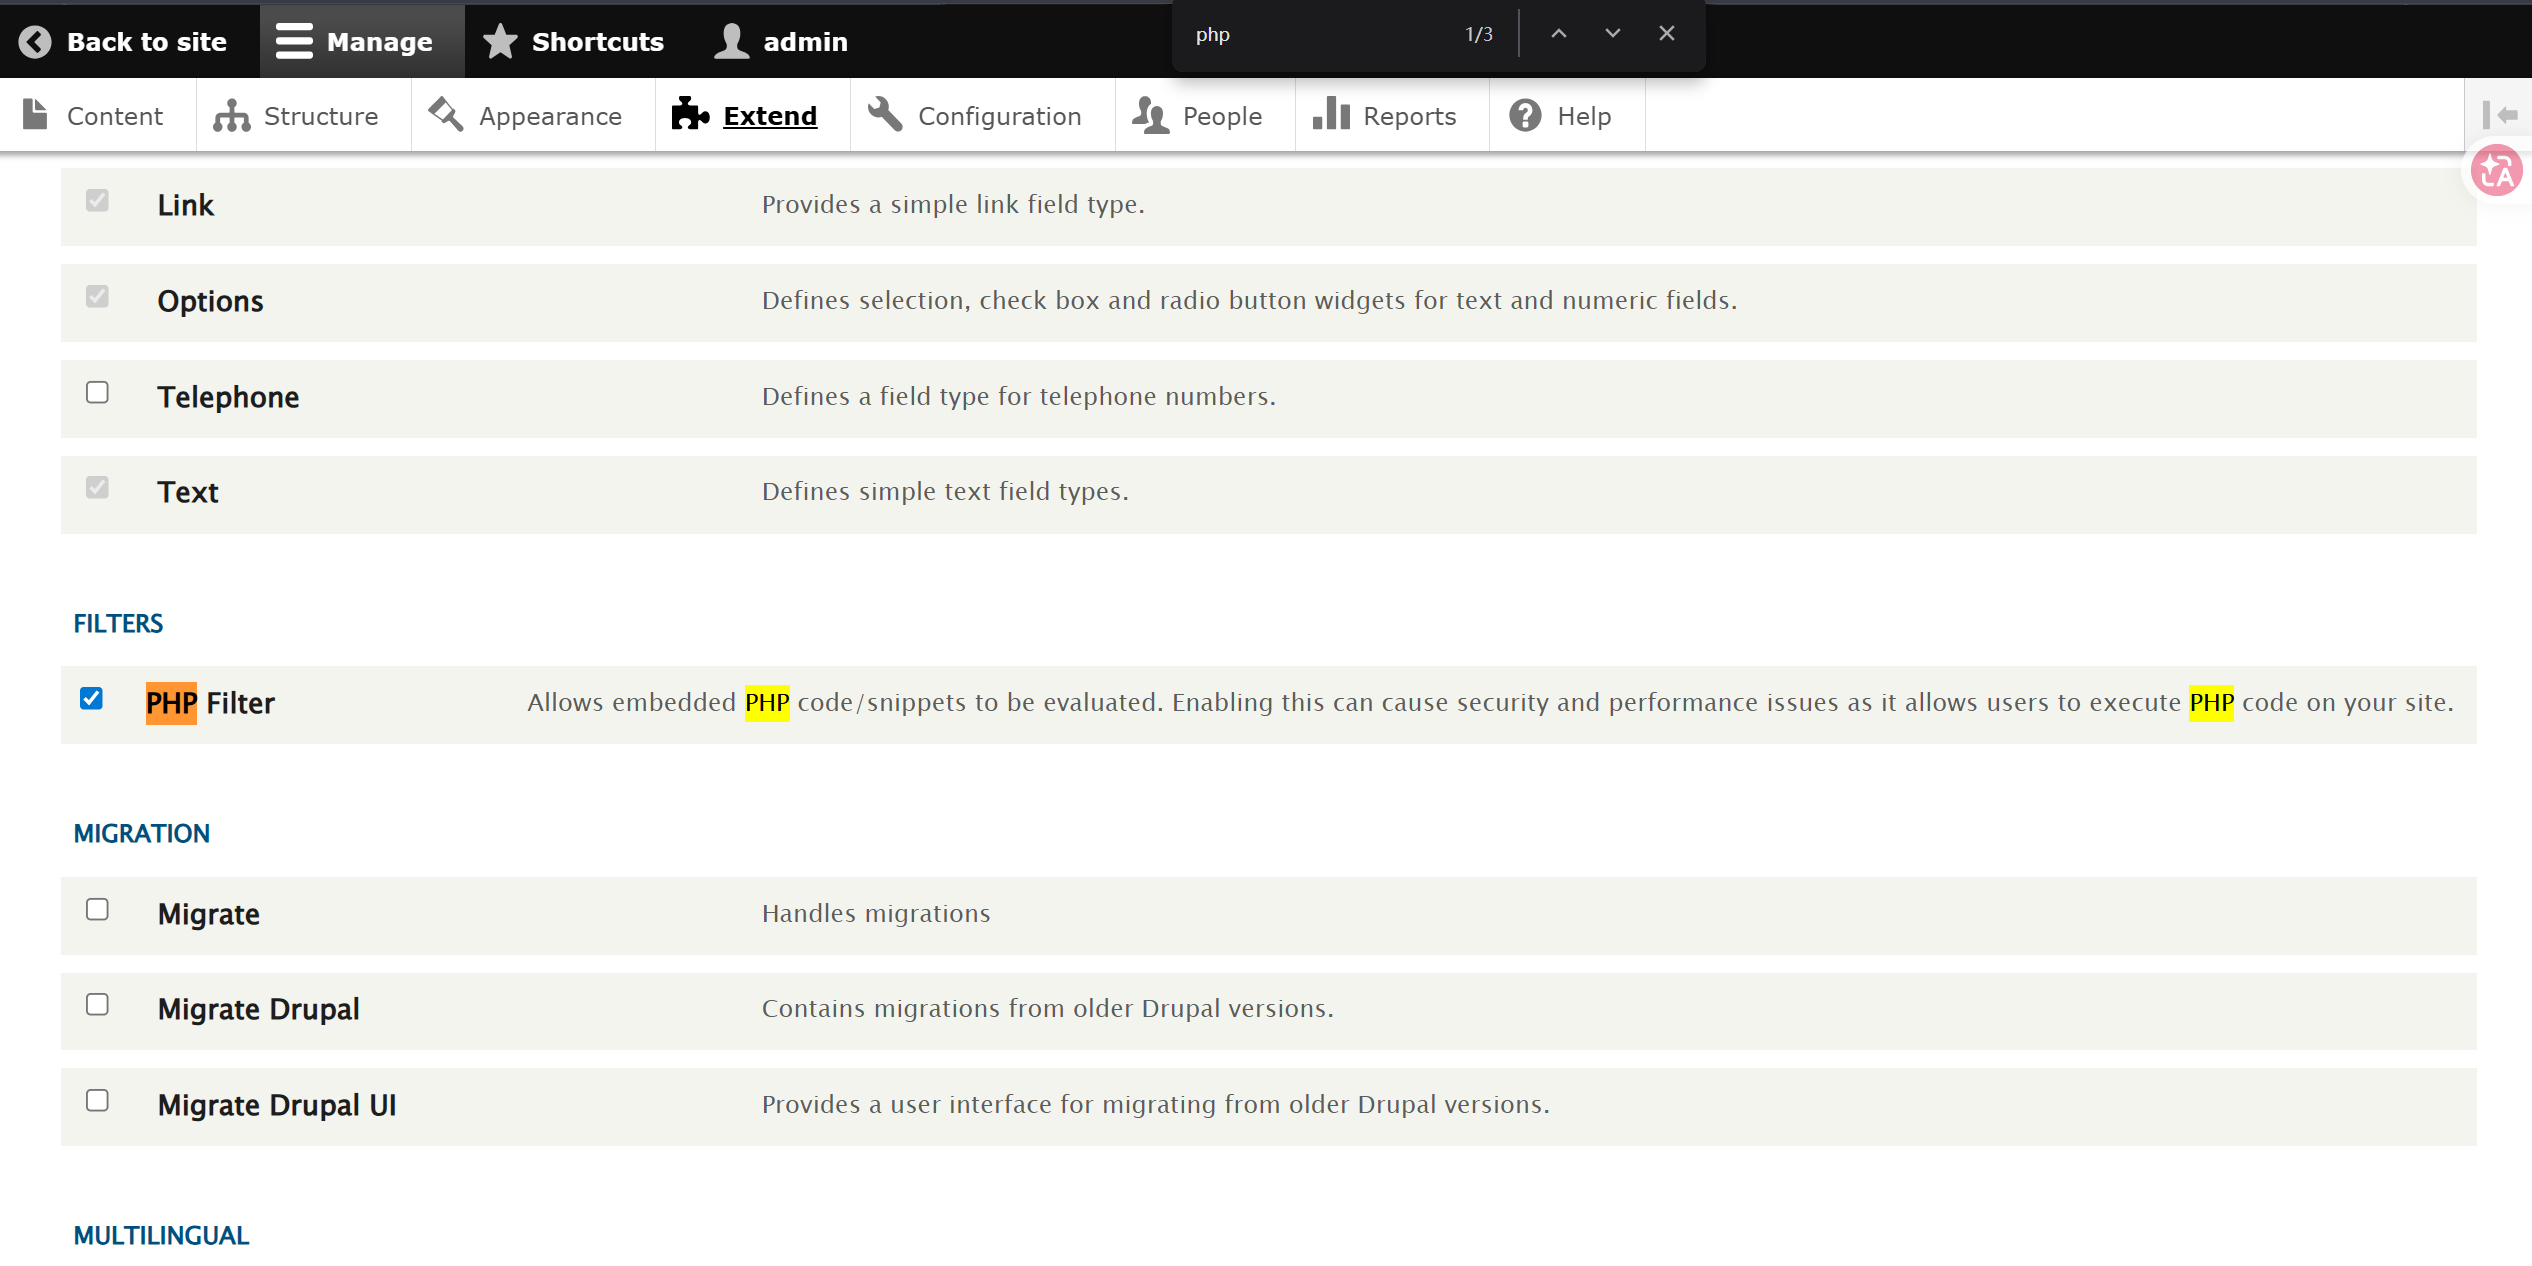Open Structure via its hierarchy icon

pyautogui.click(x=232, y=116)
